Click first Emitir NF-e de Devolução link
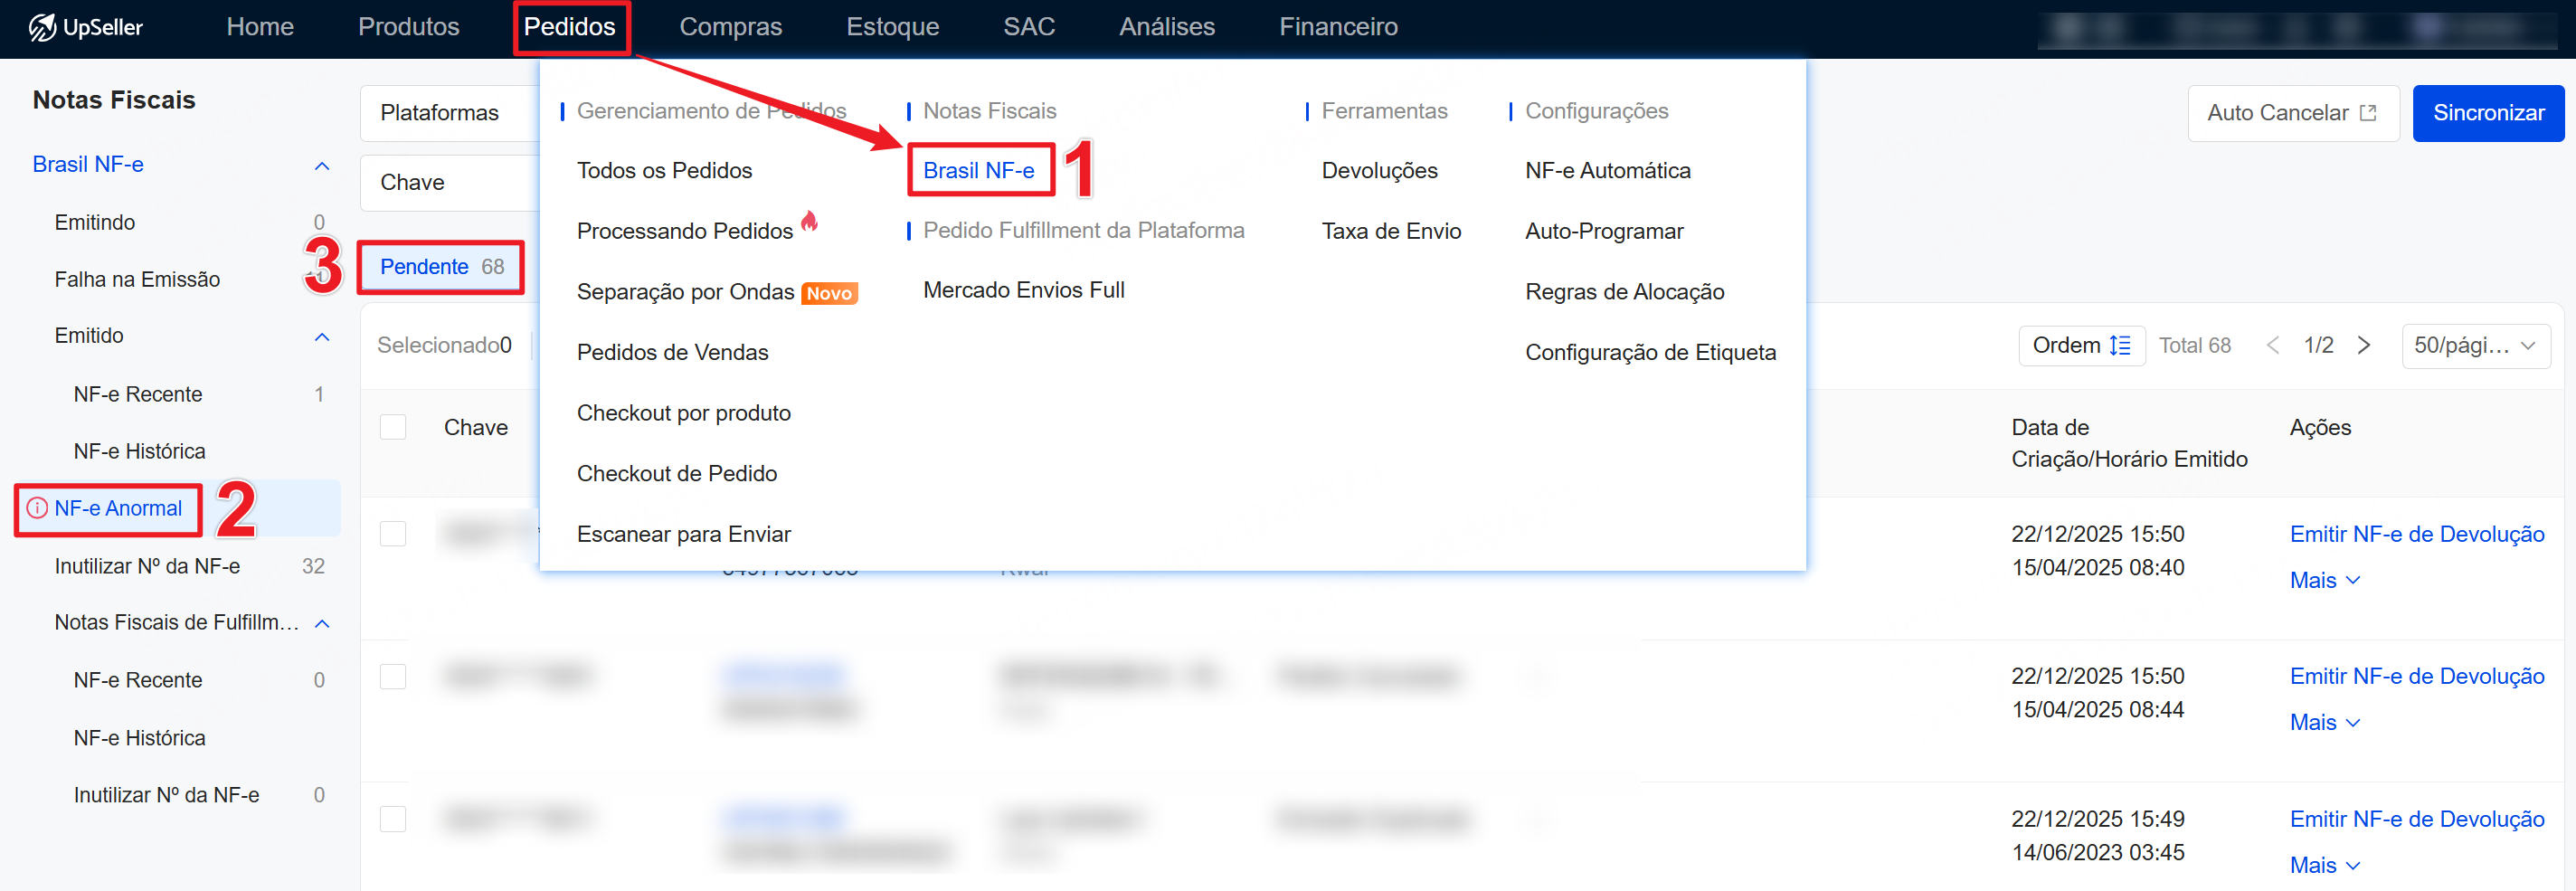2576x891 pixels. click(2416, 534)
